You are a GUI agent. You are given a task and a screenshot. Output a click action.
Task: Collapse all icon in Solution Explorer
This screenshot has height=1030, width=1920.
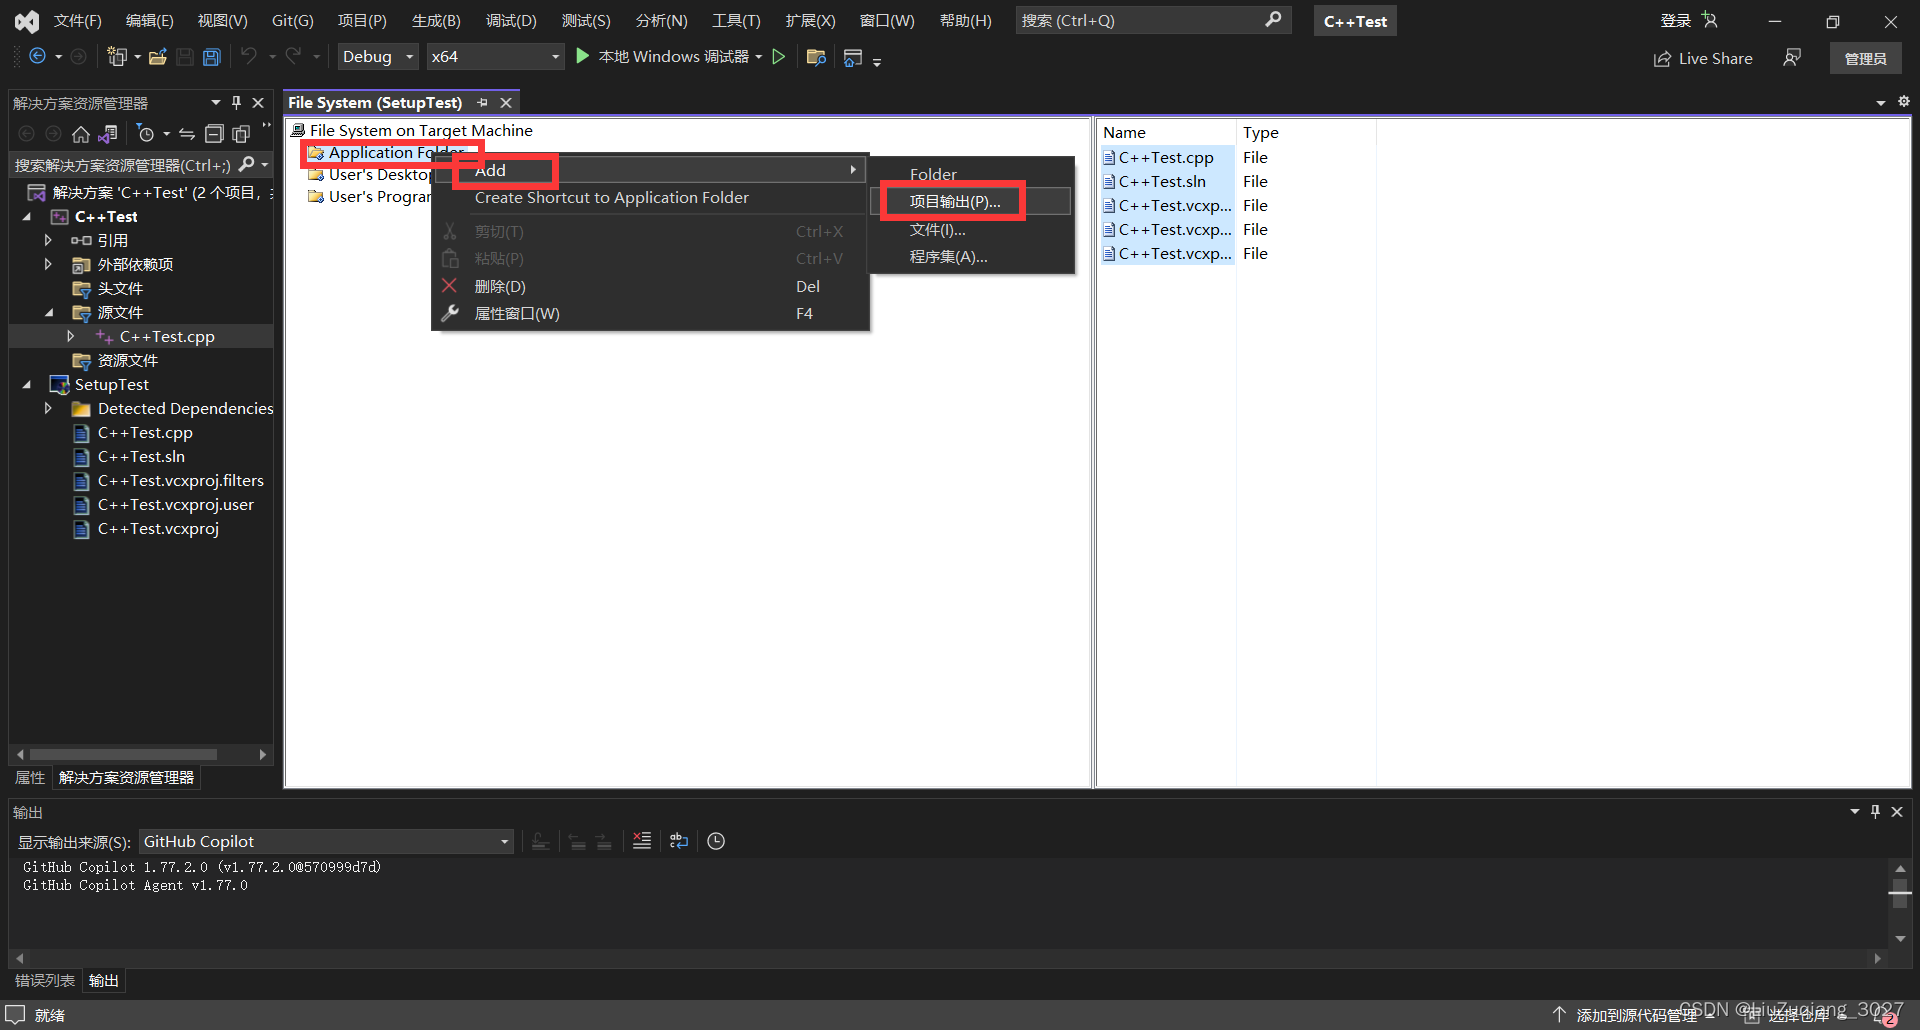[214, 134]
